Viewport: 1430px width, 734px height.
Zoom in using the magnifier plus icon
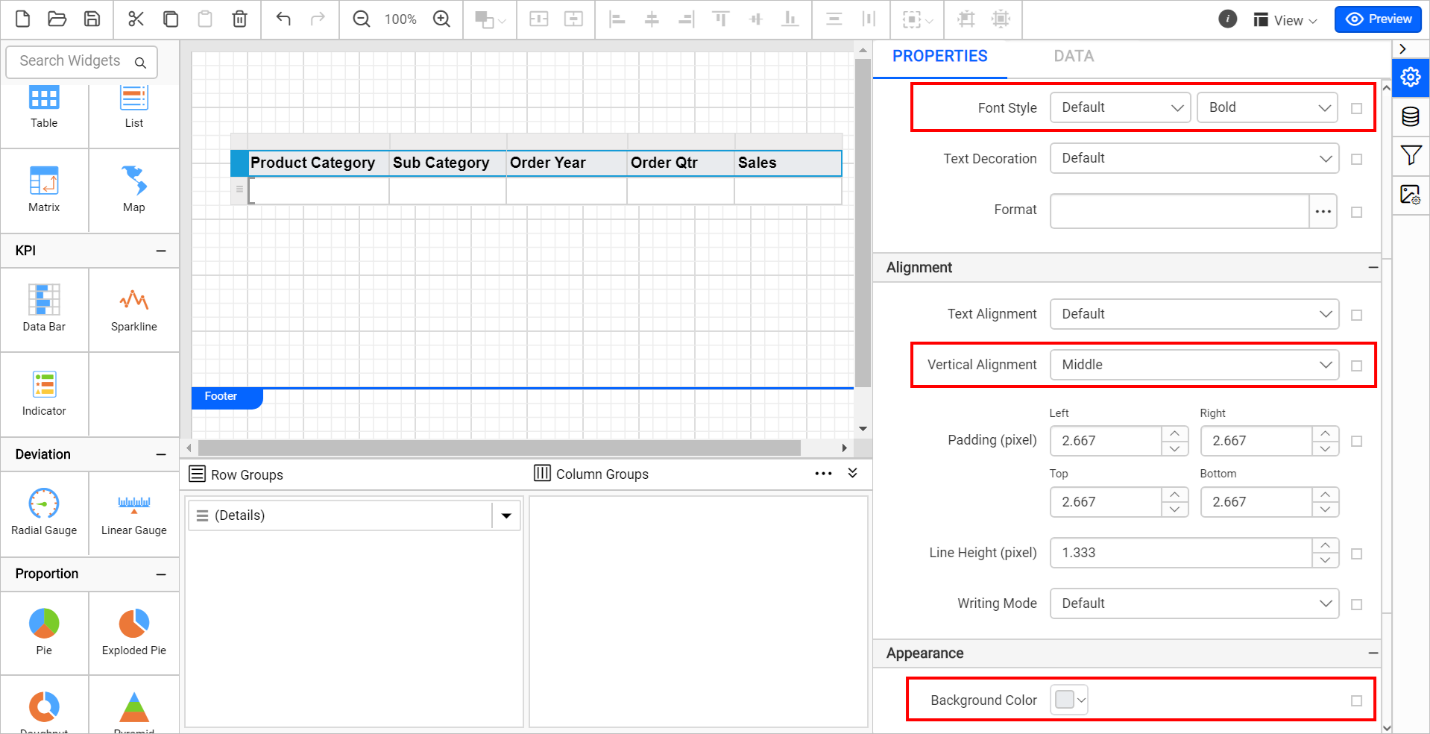pyautogui.click(x=440, y=18)
